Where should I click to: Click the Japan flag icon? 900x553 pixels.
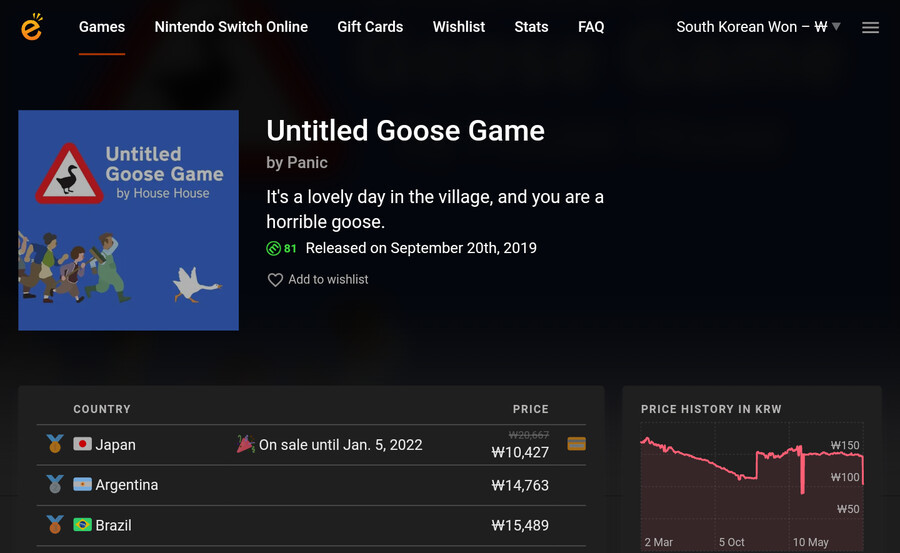click(x=82, y=444)
